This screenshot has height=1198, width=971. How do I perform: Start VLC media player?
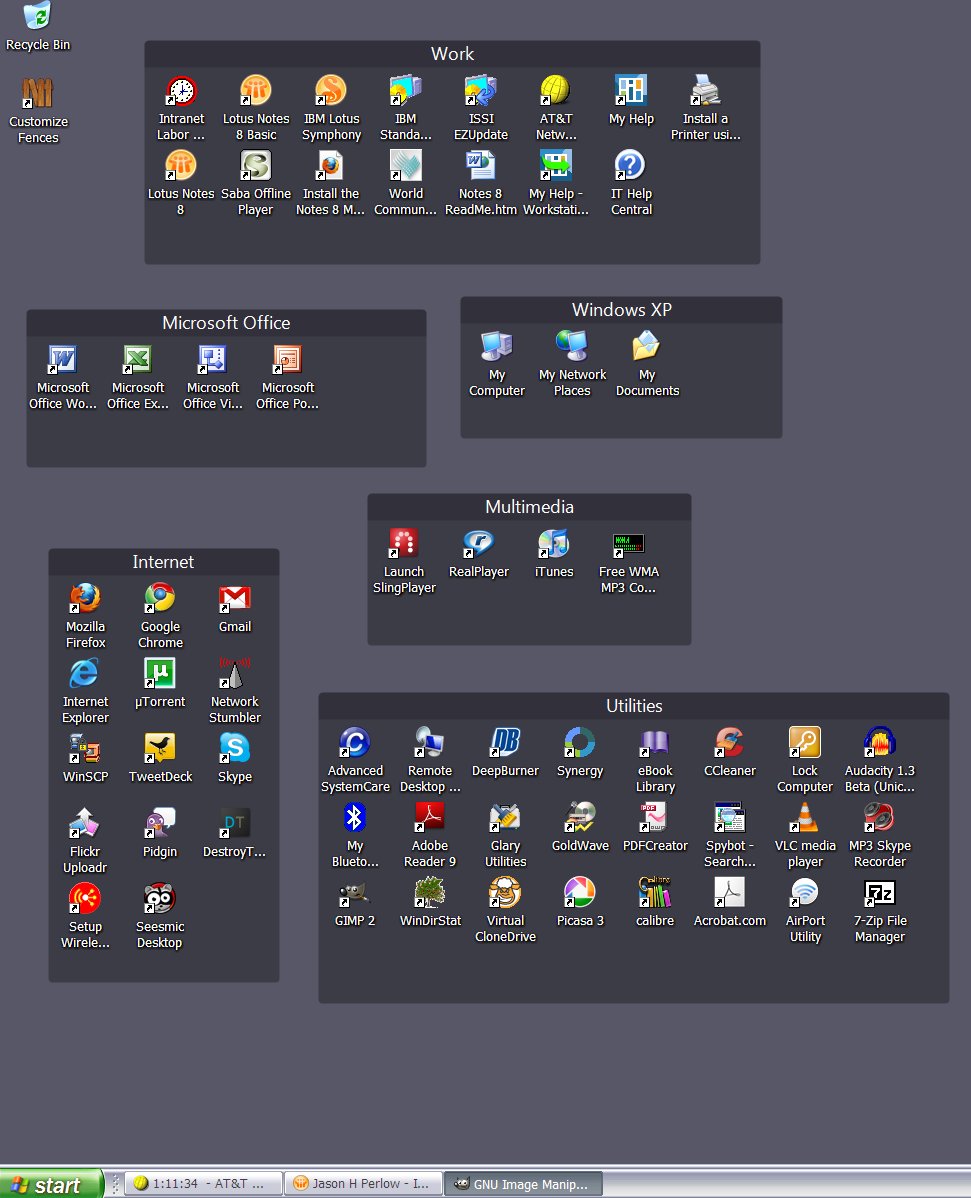point(805,819)
